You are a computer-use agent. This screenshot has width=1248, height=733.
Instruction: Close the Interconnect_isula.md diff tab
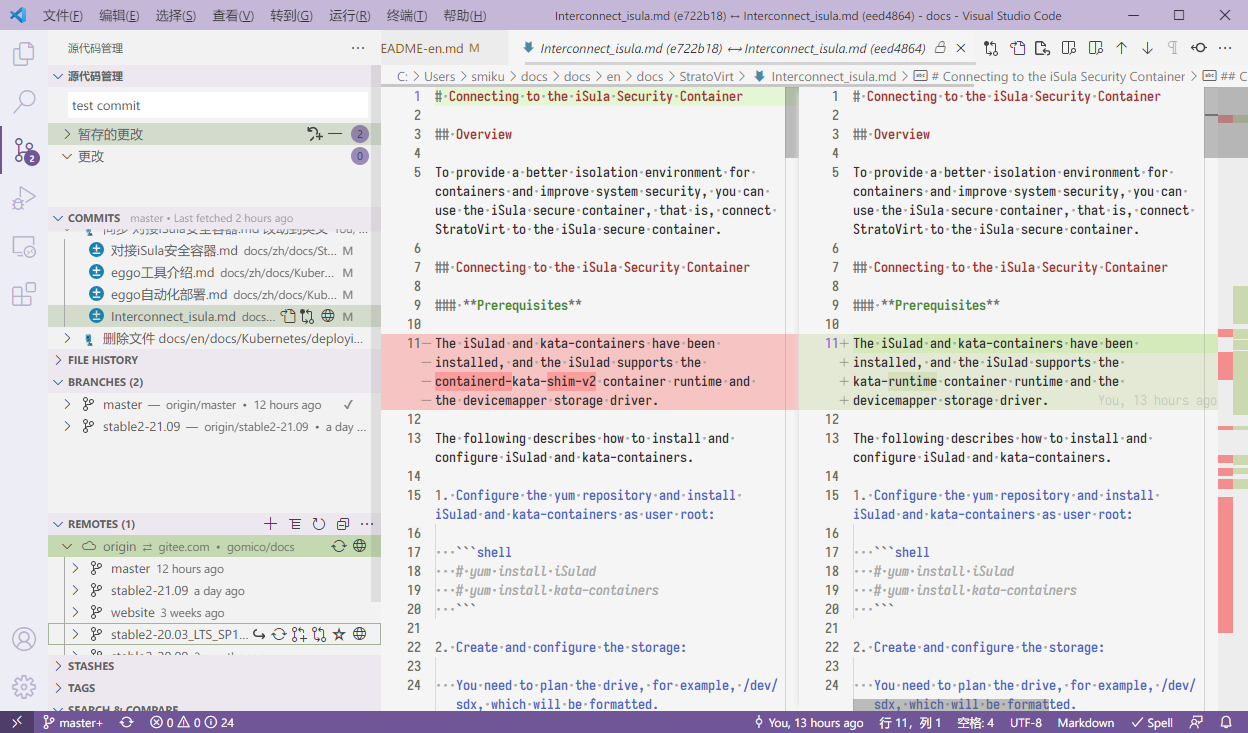coord(961,48)
